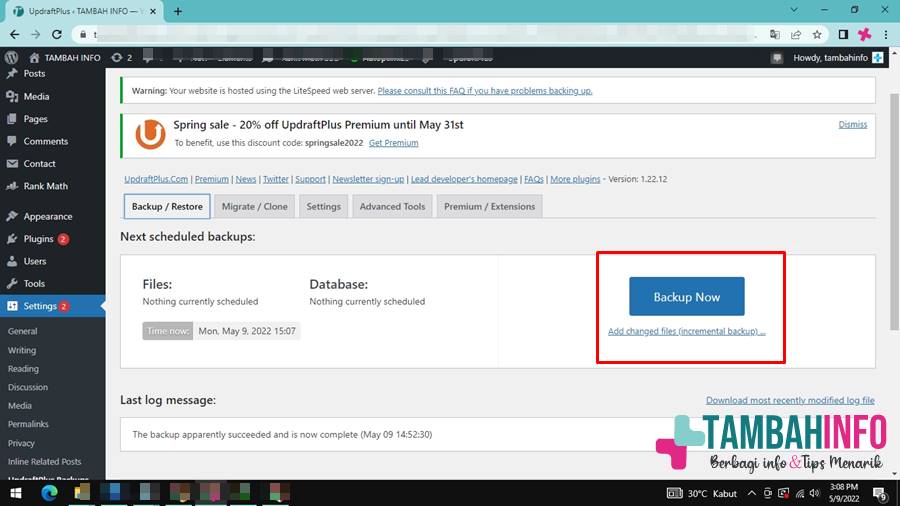Image resolution: width=900 pixels, height=506 pixels.
Task: Open Writing settings submenu
Action: (x=22, y=350)
